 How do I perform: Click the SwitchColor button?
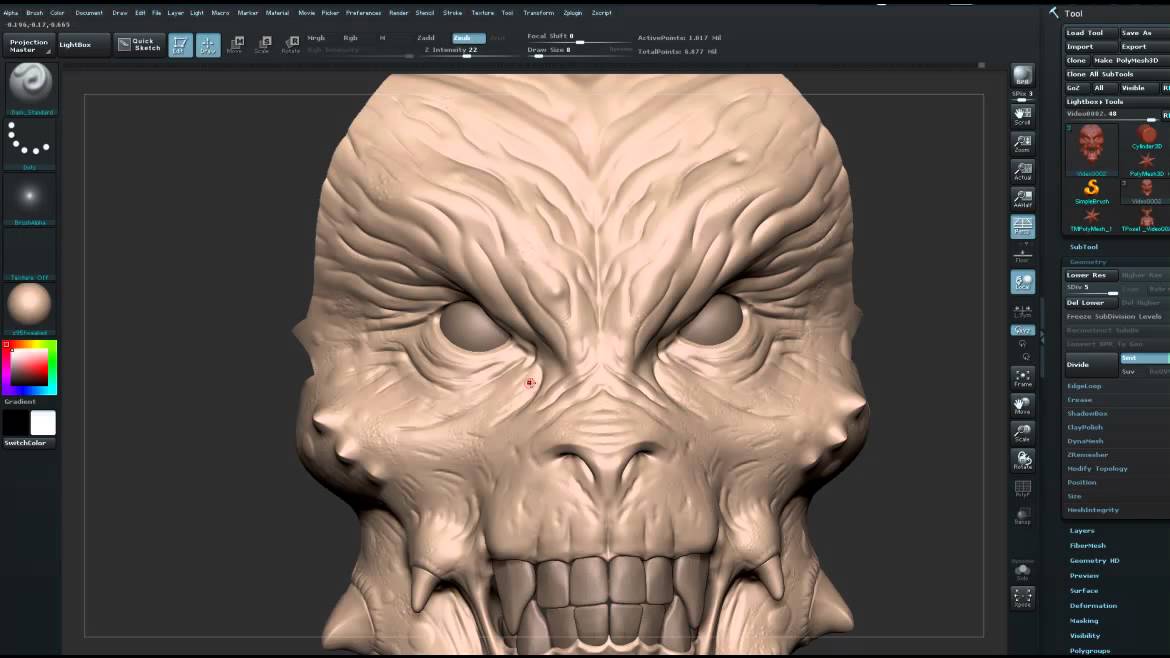point(29,443)
